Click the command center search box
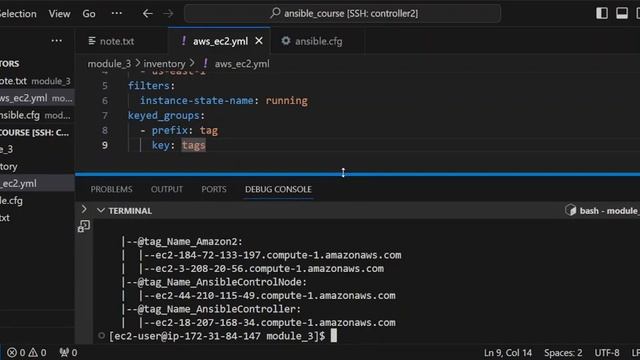This screenshot has width=640, height=360. tap(342, 13)
